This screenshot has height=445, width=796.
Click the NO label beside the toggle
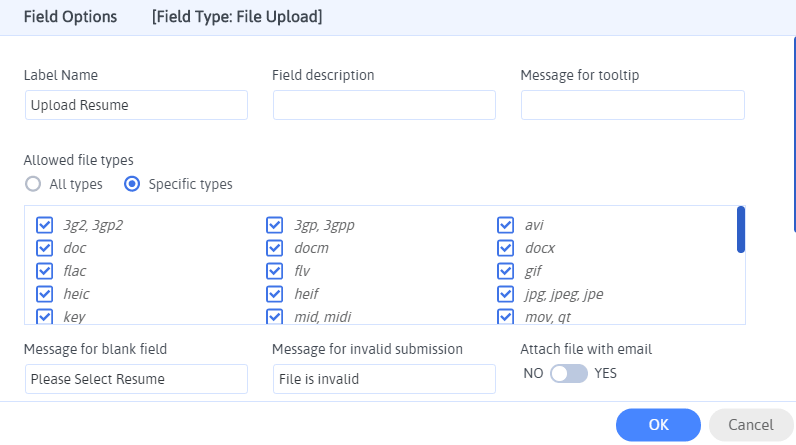click(533, 373)
